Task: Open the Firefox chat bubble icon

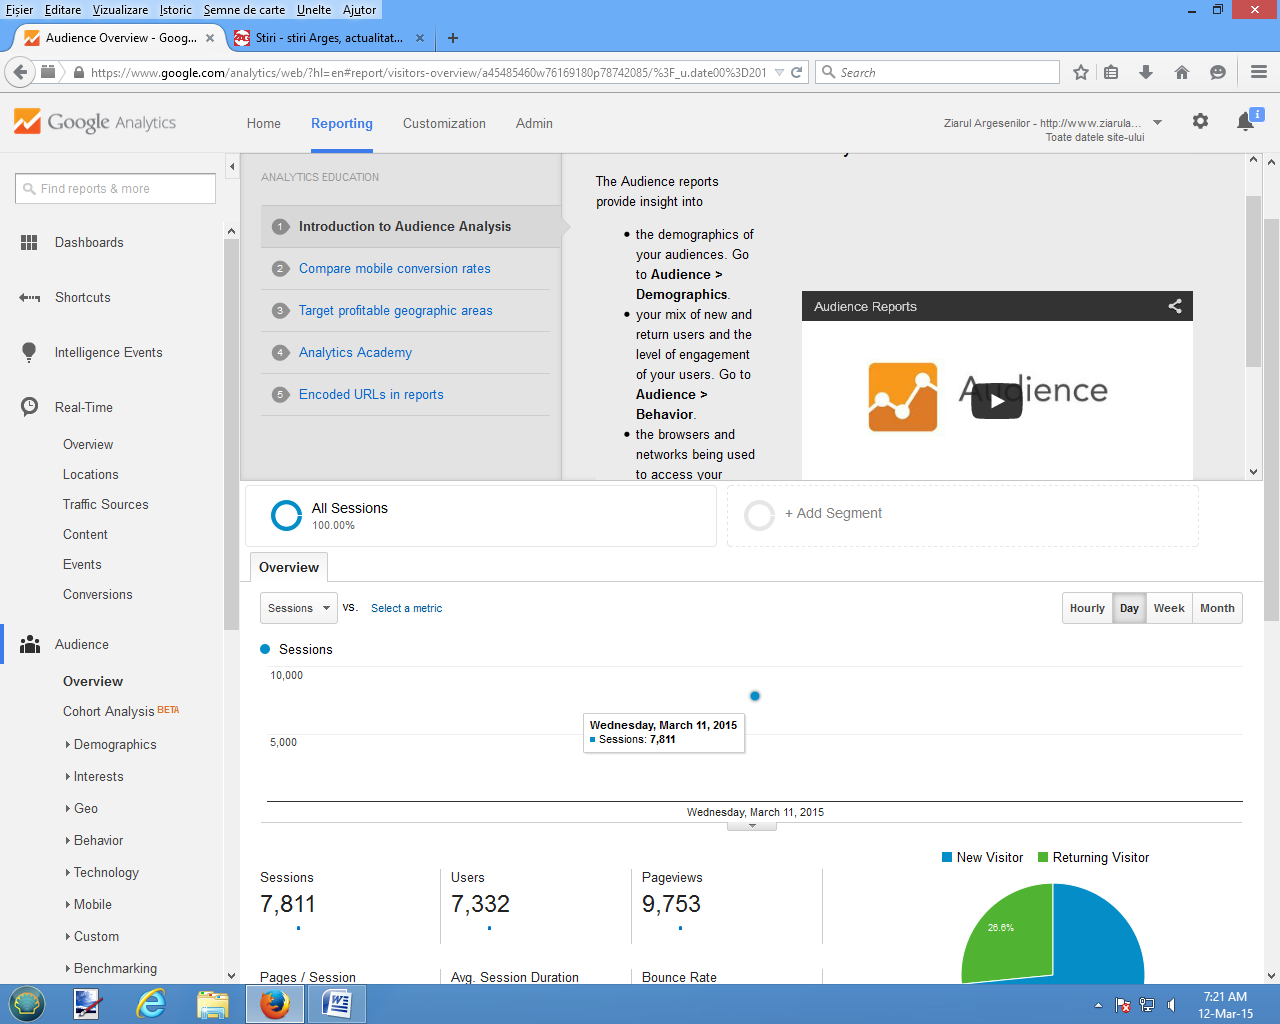Action: (1217, 72)
